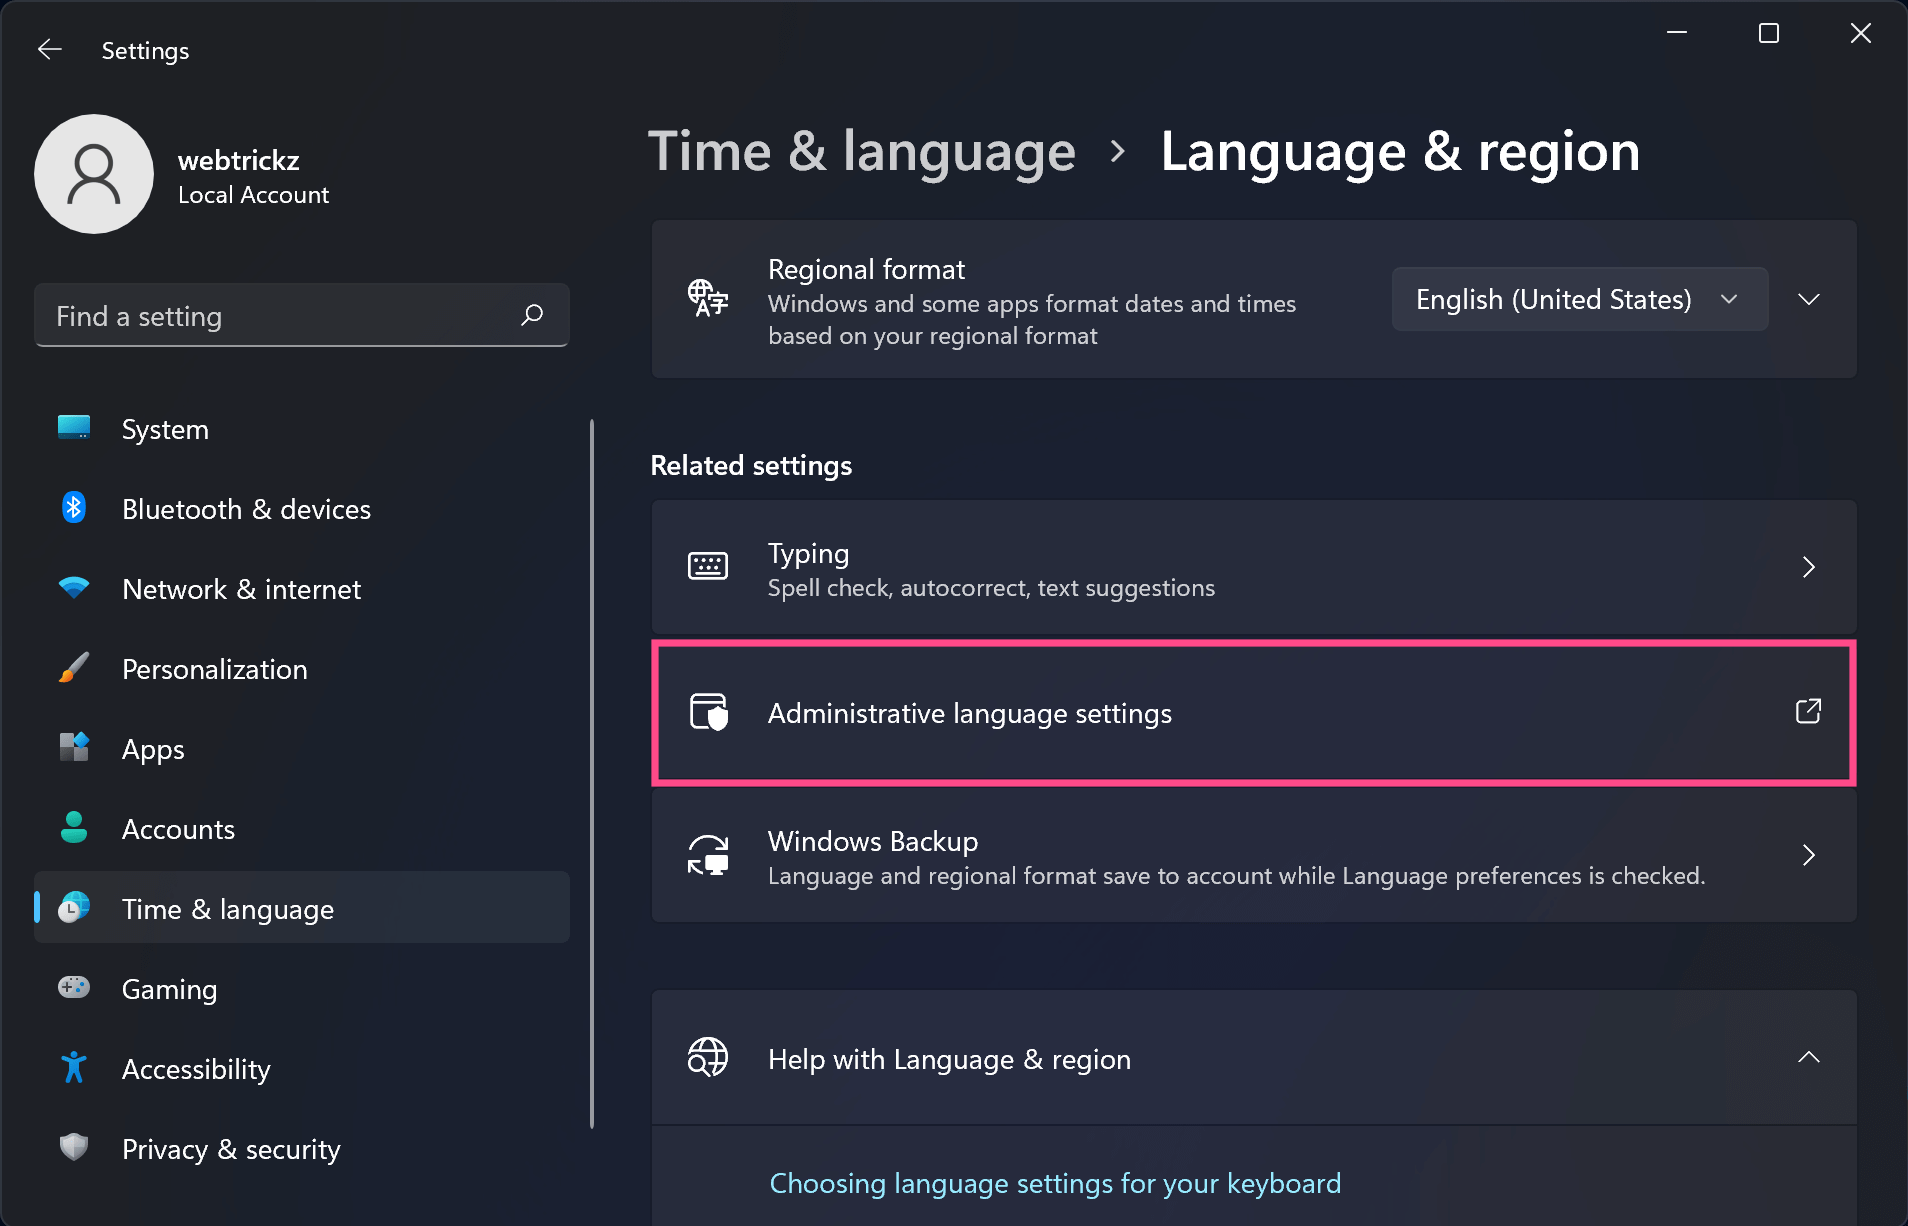
Task: Select Accounts in the sidebar
Action: (178, 828)
